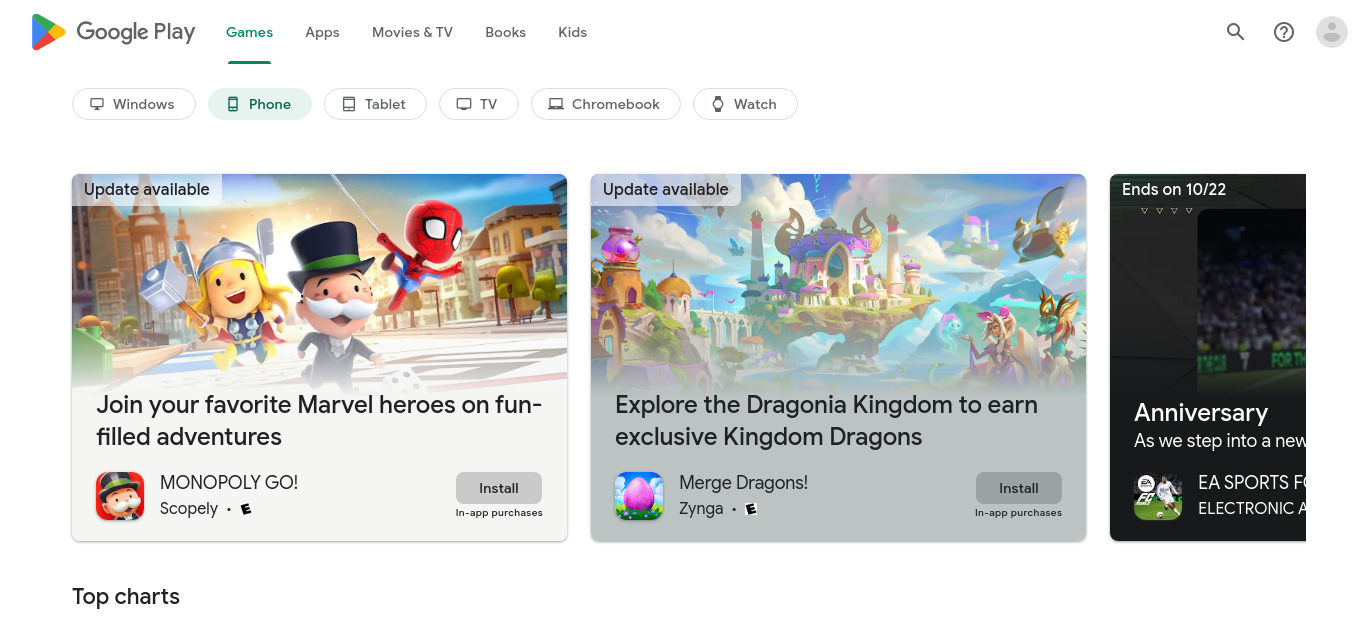Switch to the Apps tab
The image size is (1366, 629).
[x=322, y=32]
